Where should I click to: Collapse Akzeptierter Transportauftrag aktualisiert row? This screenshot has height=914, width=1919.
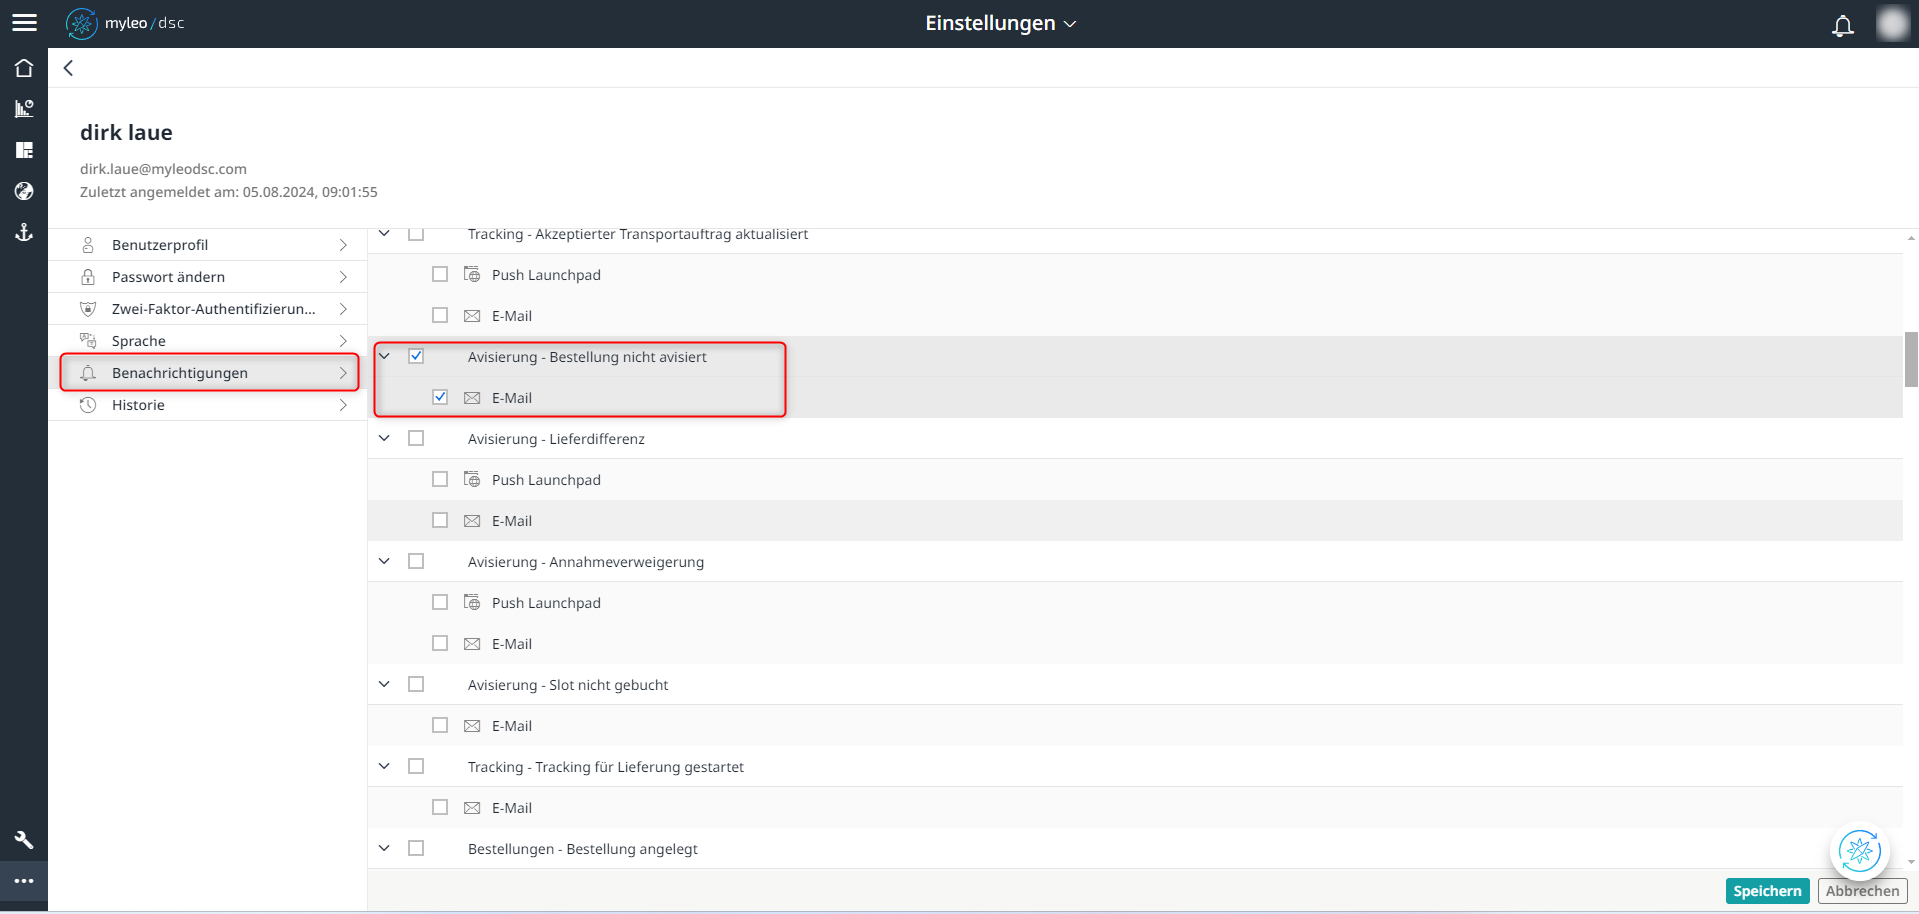(x=384, y=234)
